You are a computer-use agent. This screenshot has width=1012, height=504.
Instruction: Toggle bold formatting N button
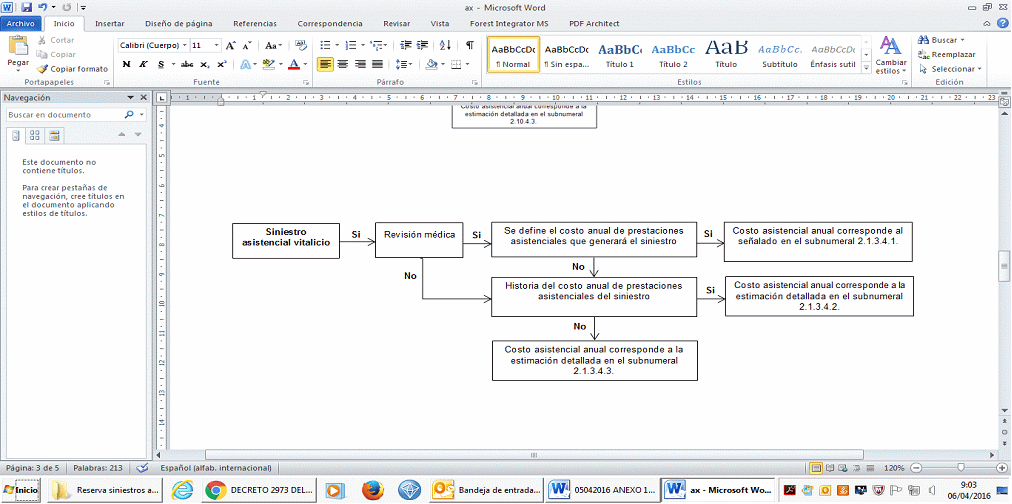(127, 64)
